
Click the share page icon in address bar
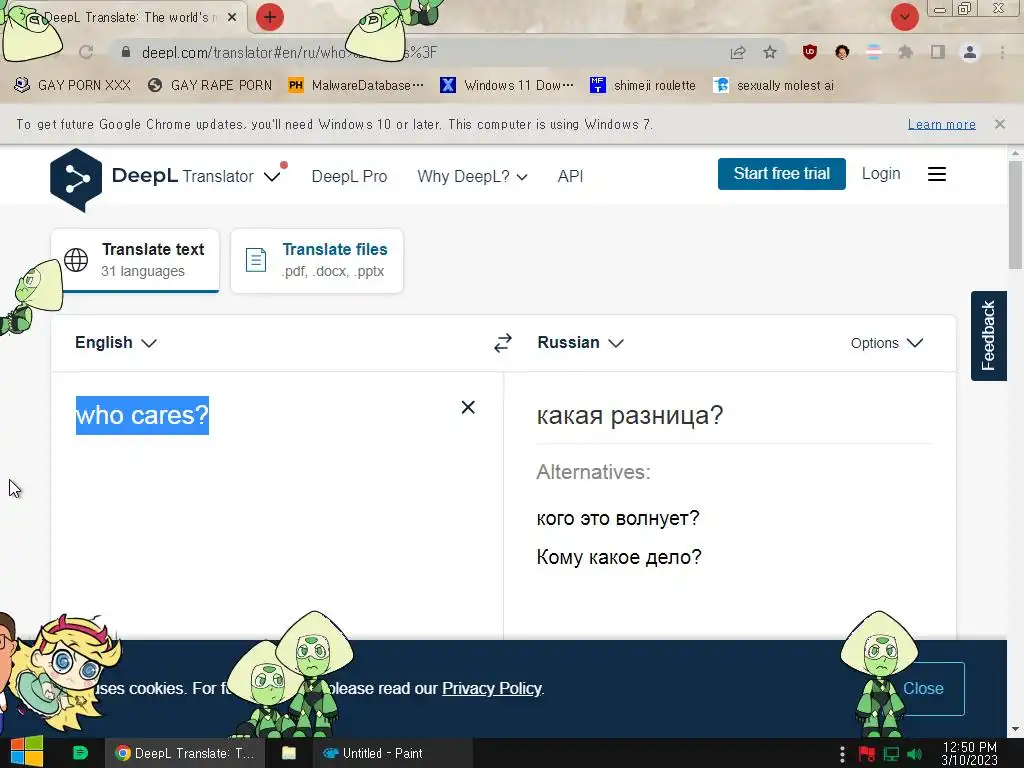(x=737, y=52)
